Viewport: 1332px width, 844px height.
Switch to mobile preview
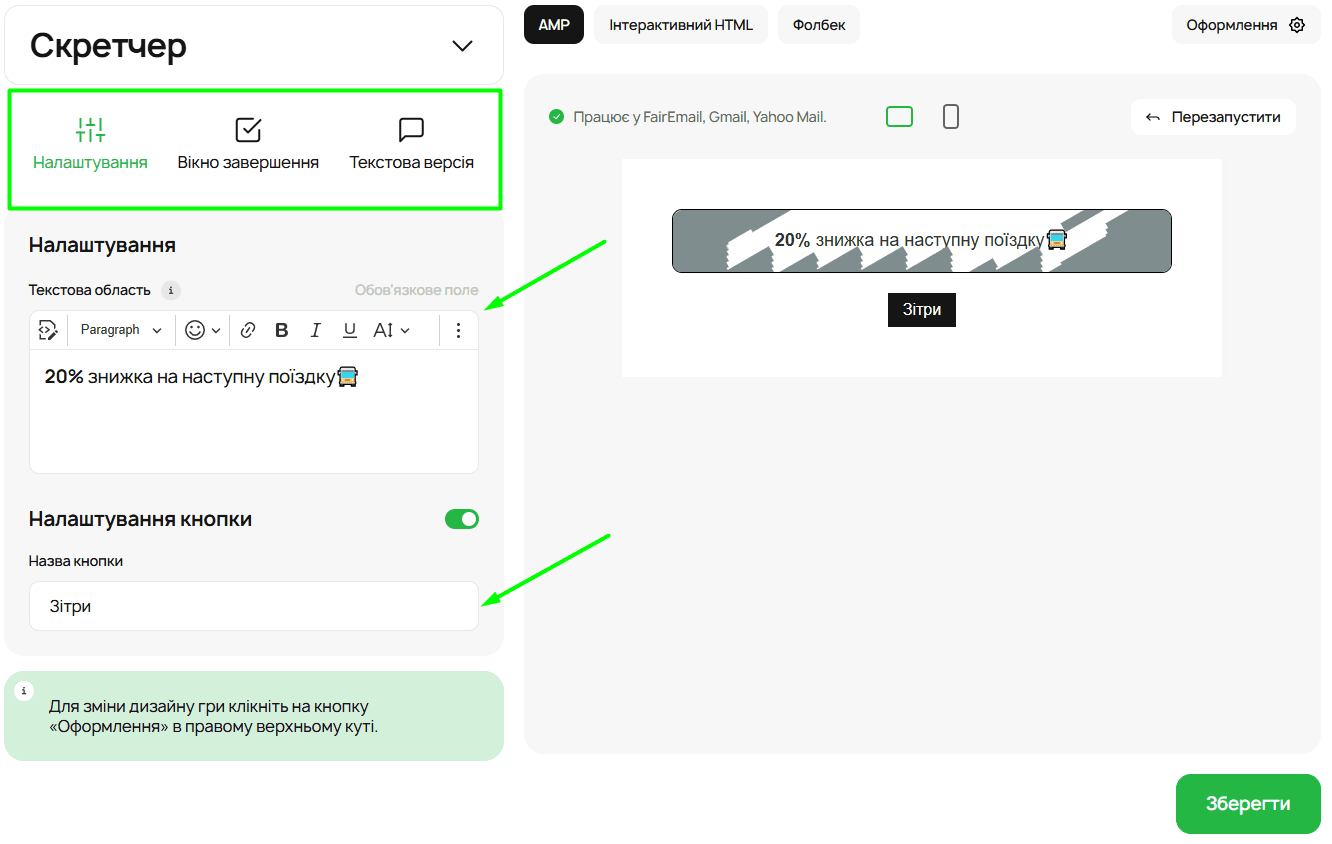[x=950, y=117]
